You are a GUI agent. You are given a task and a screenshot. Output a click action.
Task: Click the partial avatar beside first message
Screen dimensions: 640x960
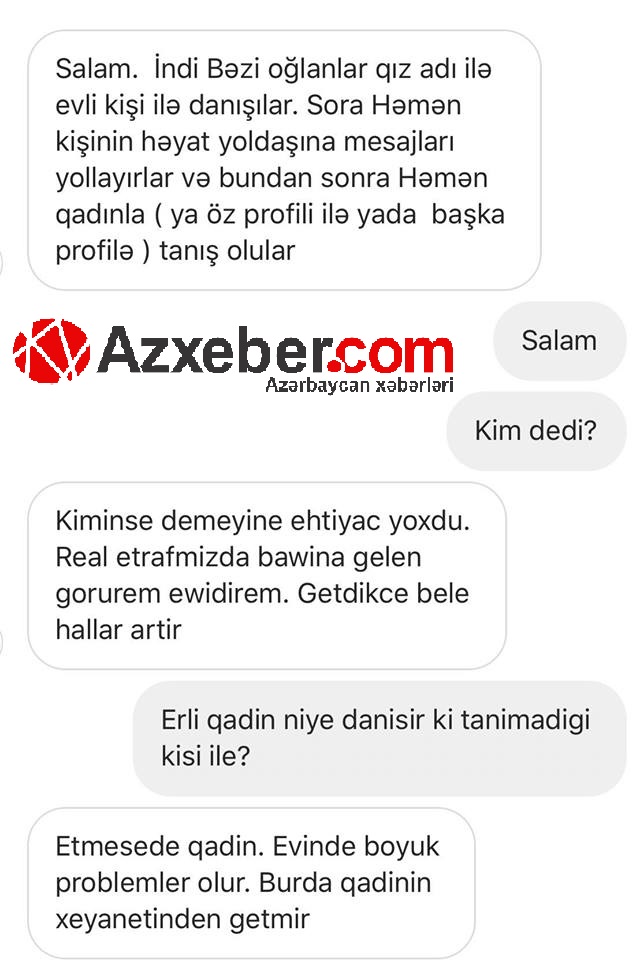pyautogui.click(x=1, y=263)
